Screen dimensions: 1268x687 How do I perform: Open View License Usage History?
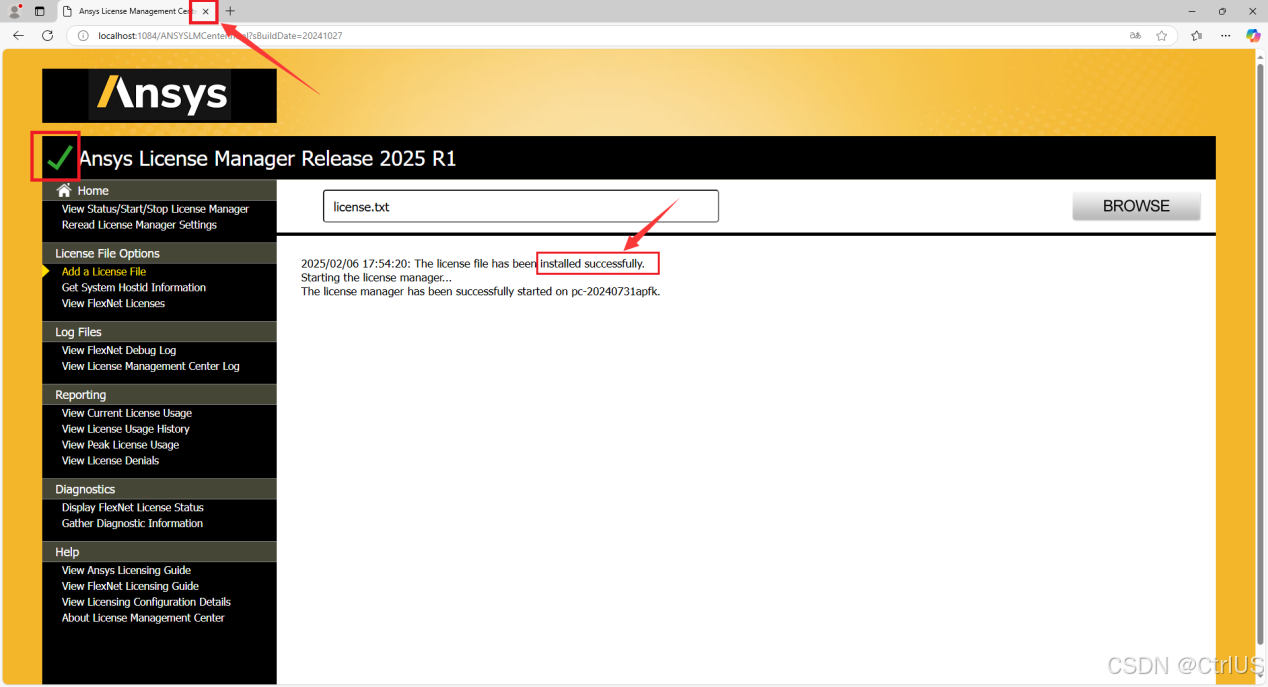[126, 429]
